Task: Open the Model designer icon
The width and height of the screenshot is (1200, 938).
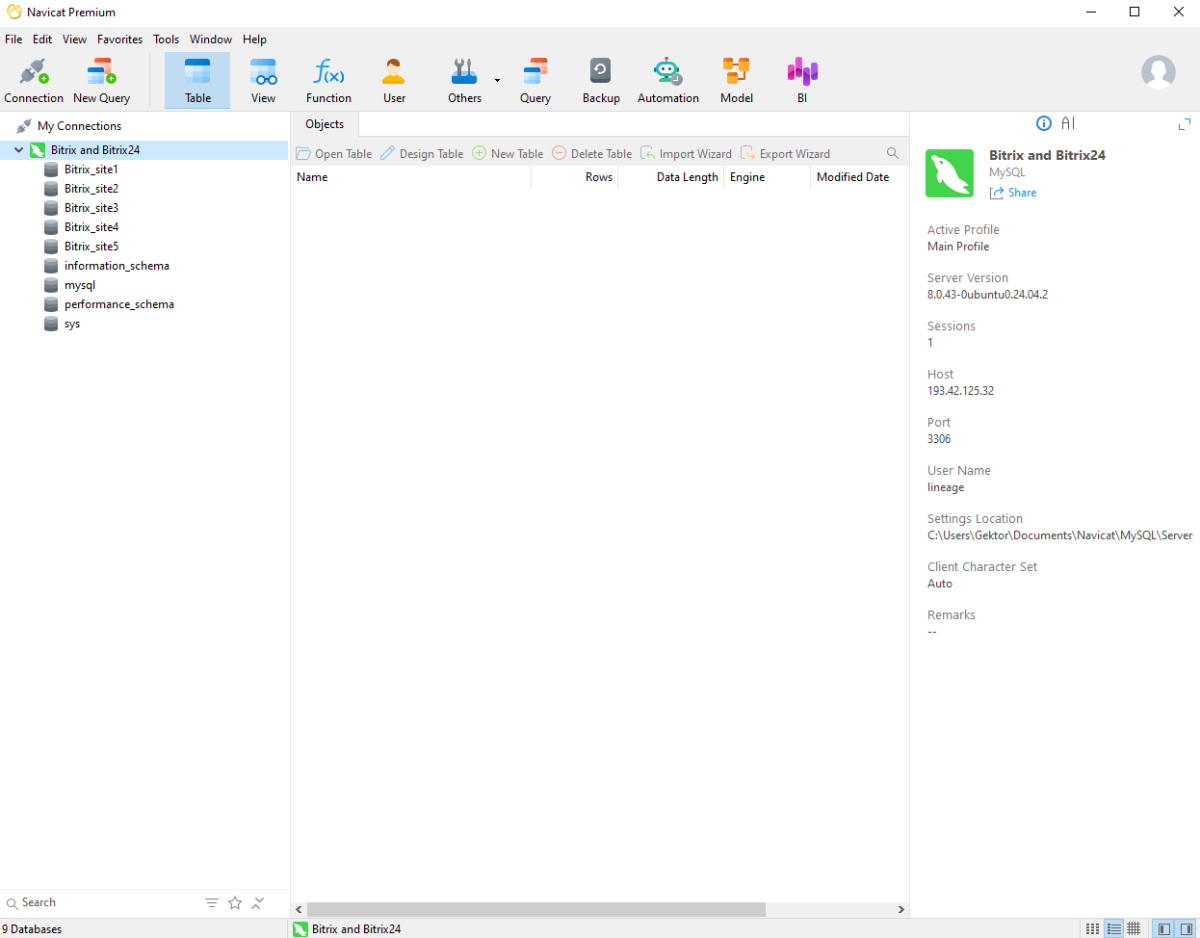Action: 736,80
